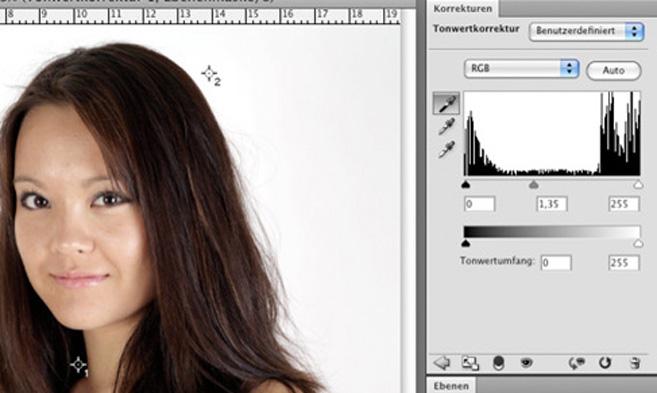Screen dimensions: 657x393
Task: Click the output black Tonwertumfang slider
Action: (466, 243)
